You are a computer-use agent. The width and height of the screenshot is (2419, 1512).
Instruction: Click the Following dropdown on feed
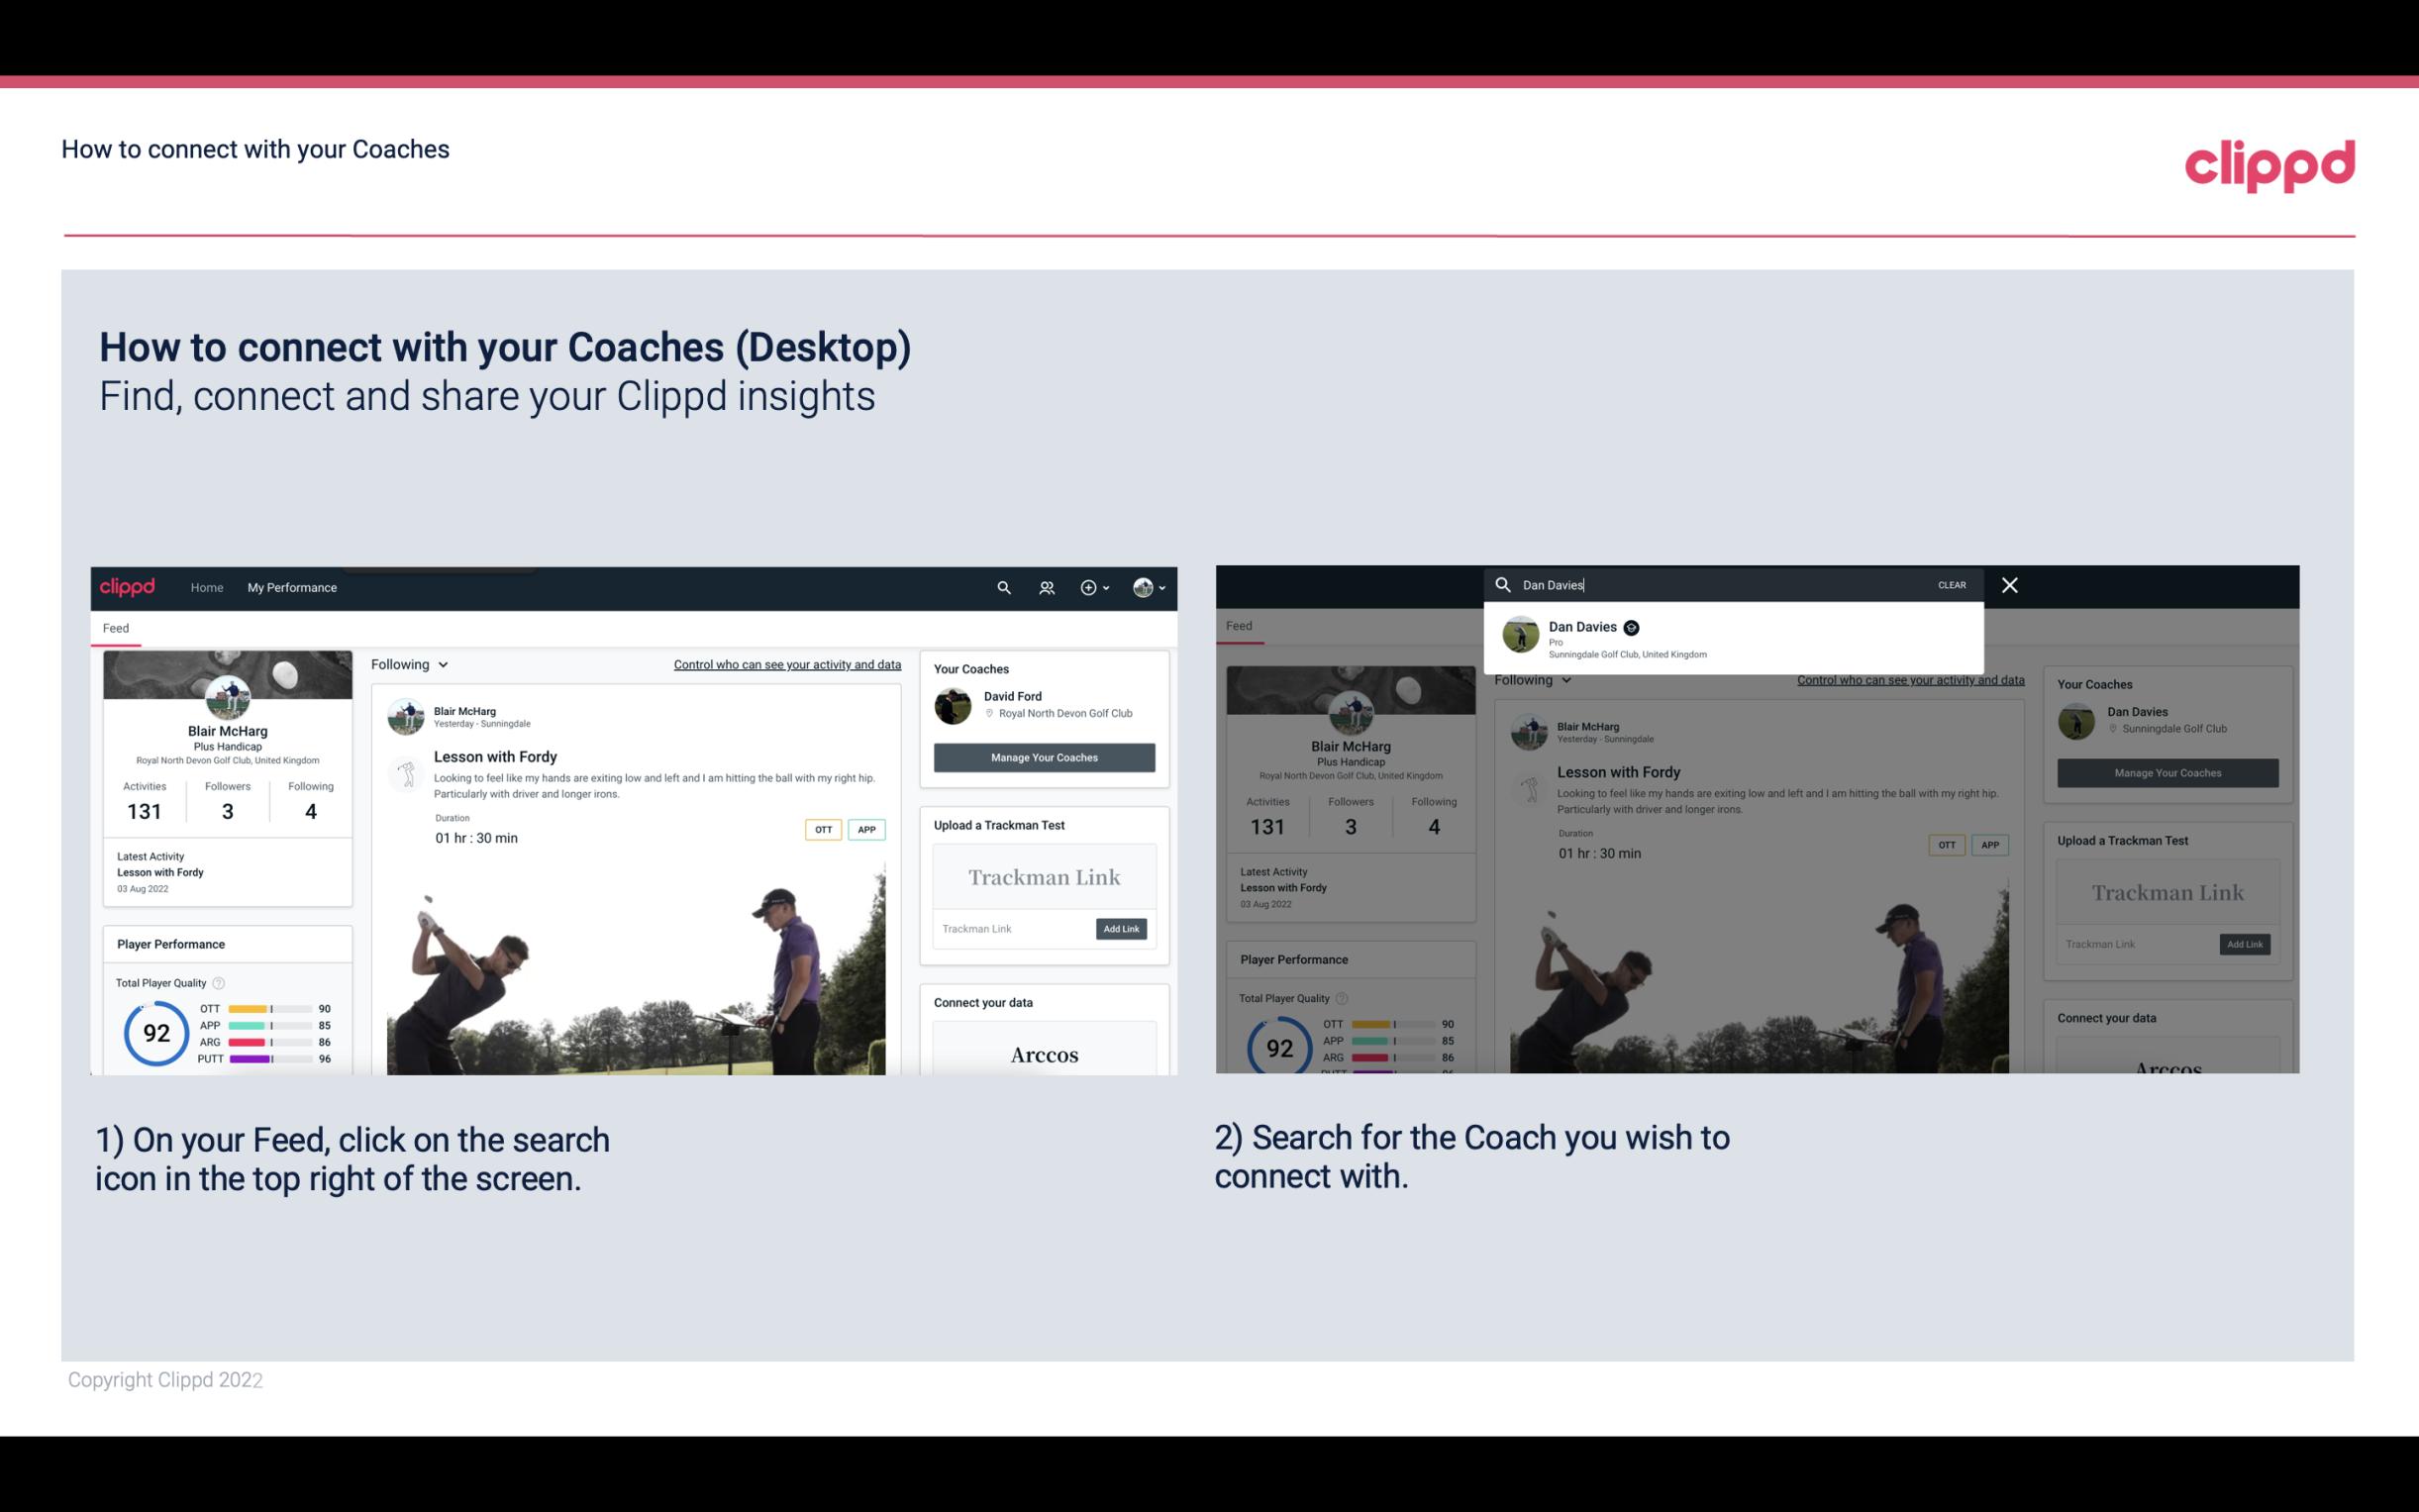pyautogui.click(x=413, y=663)
